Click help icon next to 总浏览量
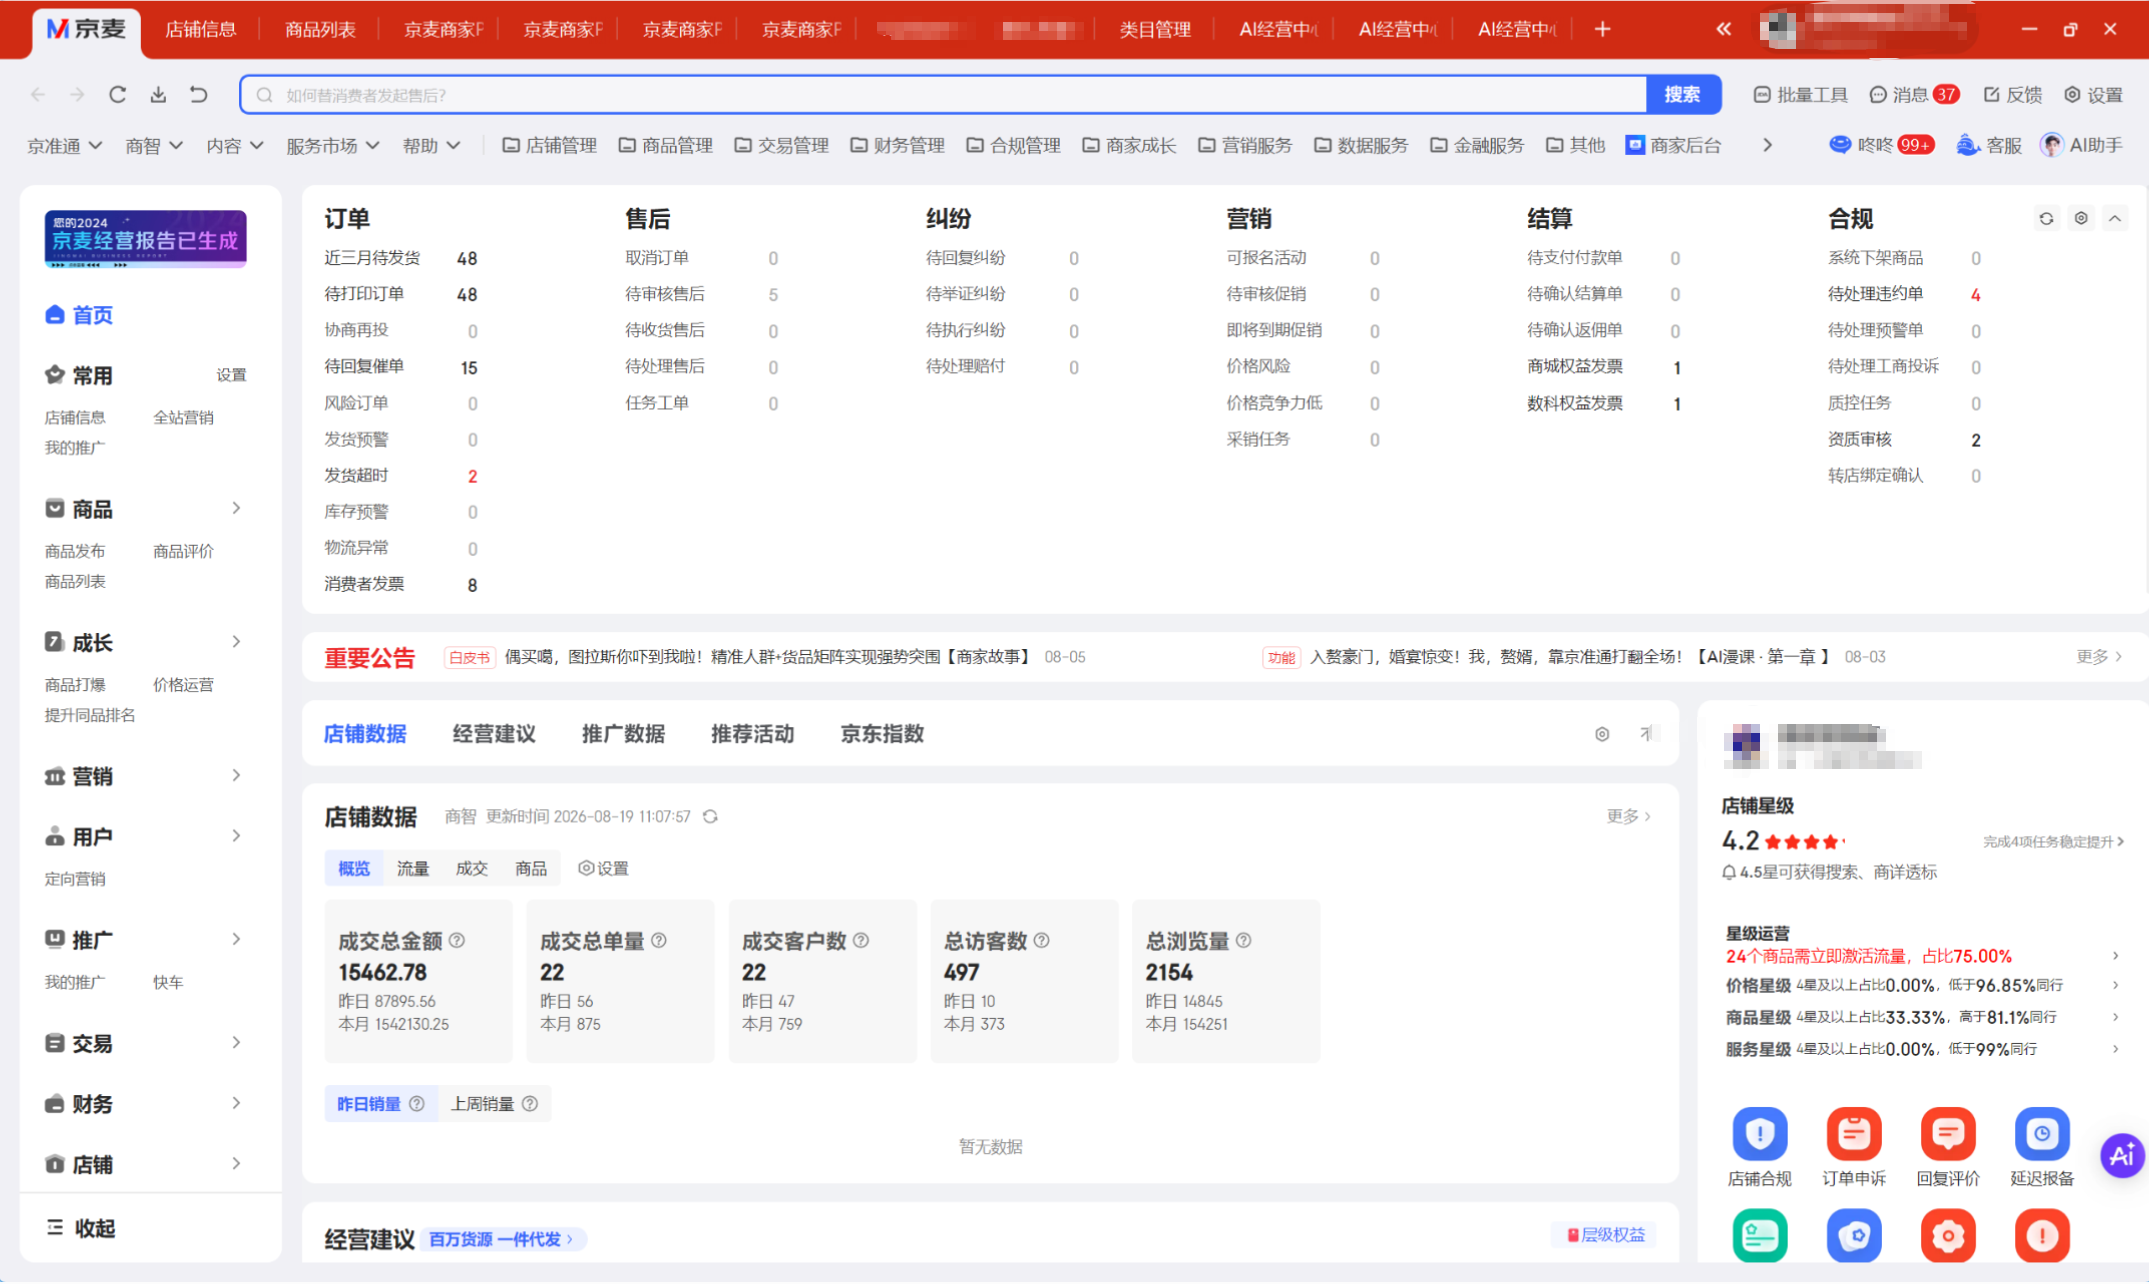 coord(1243,940)
